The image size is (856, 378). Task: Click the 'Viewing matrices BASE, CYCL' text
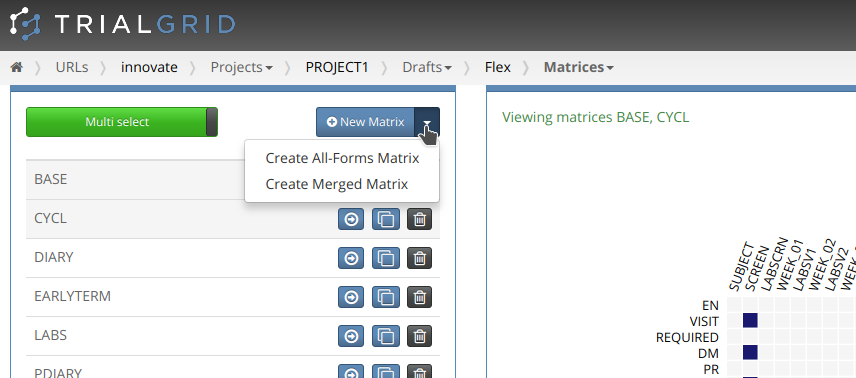[x=596, y=117]
